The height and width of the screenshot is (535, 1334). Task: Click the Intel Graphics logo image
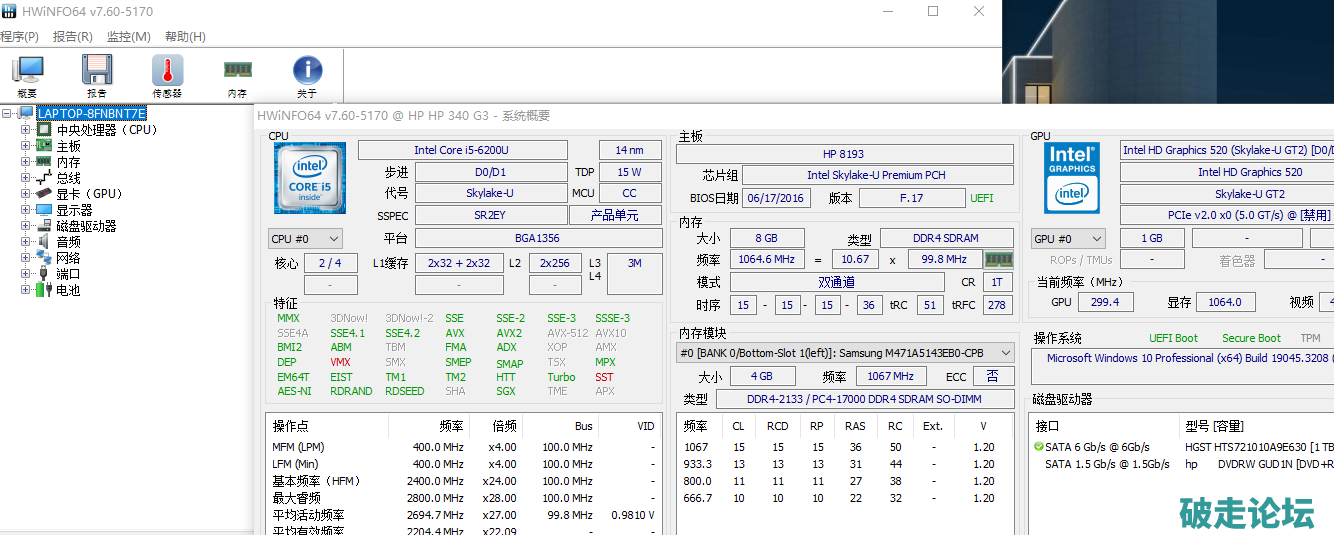pyautogui.click(x=1072, y=178)
